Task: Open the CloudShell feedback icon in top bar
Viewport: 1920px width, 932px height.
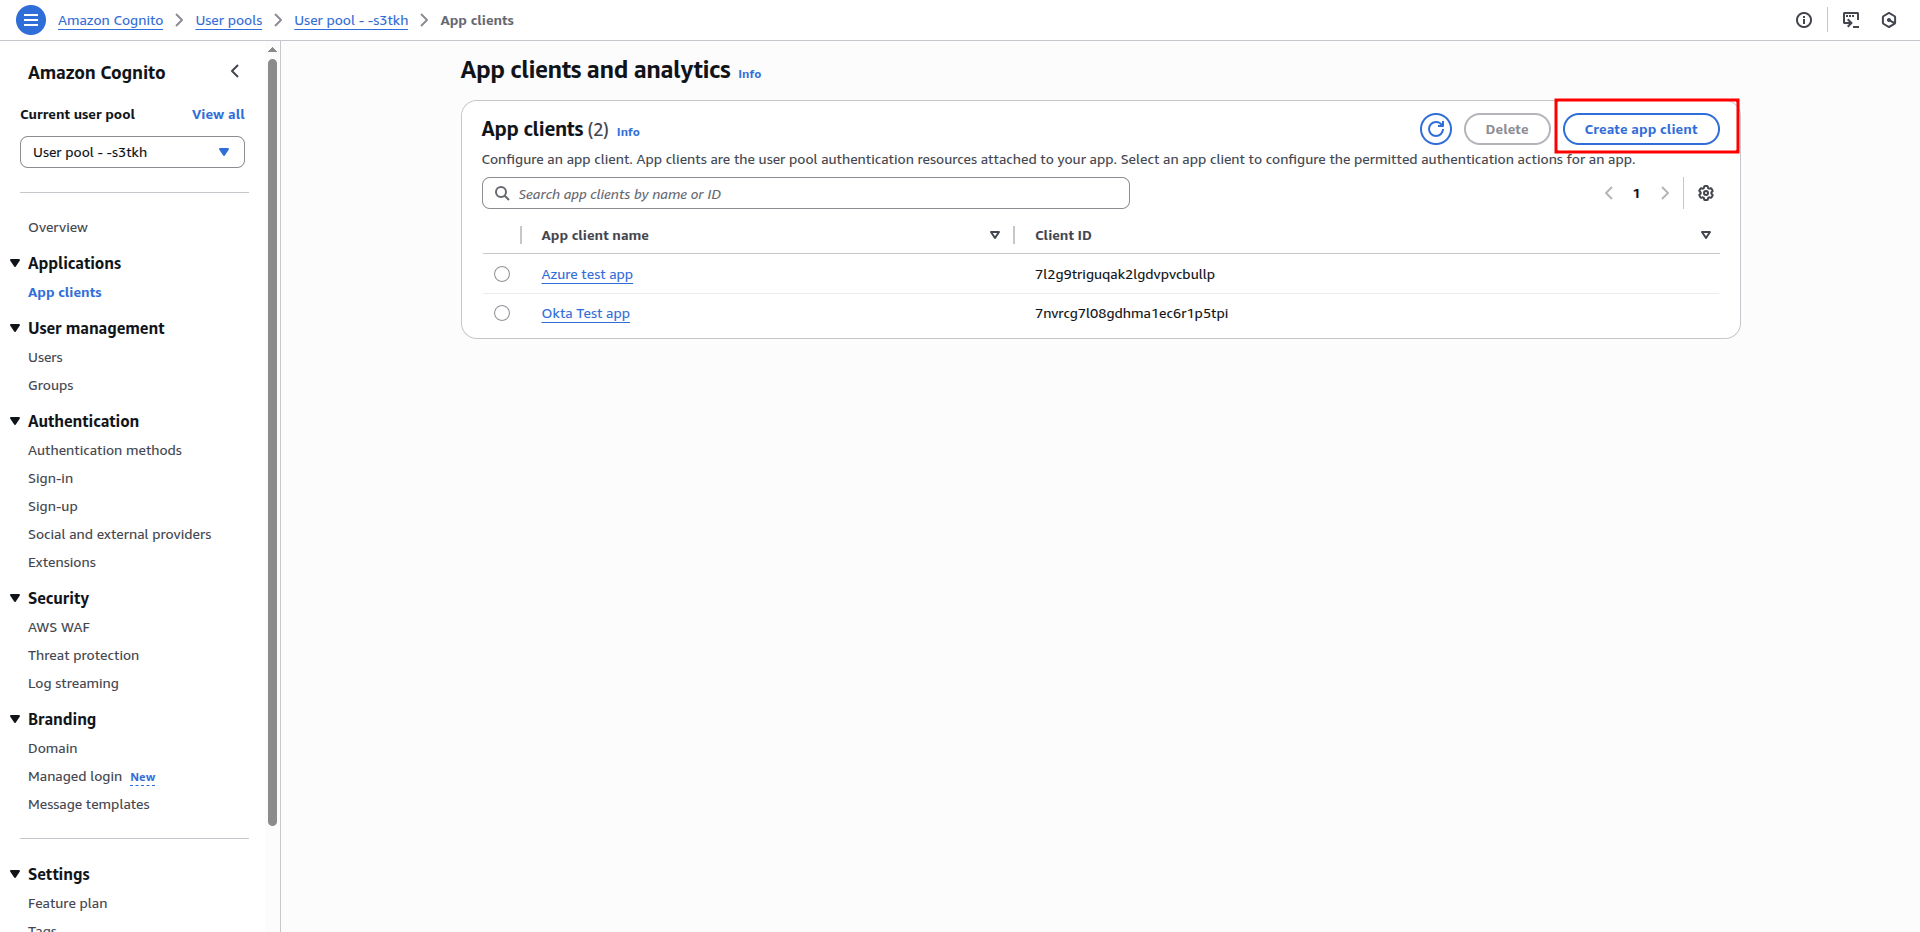Action: (1851, 20)
